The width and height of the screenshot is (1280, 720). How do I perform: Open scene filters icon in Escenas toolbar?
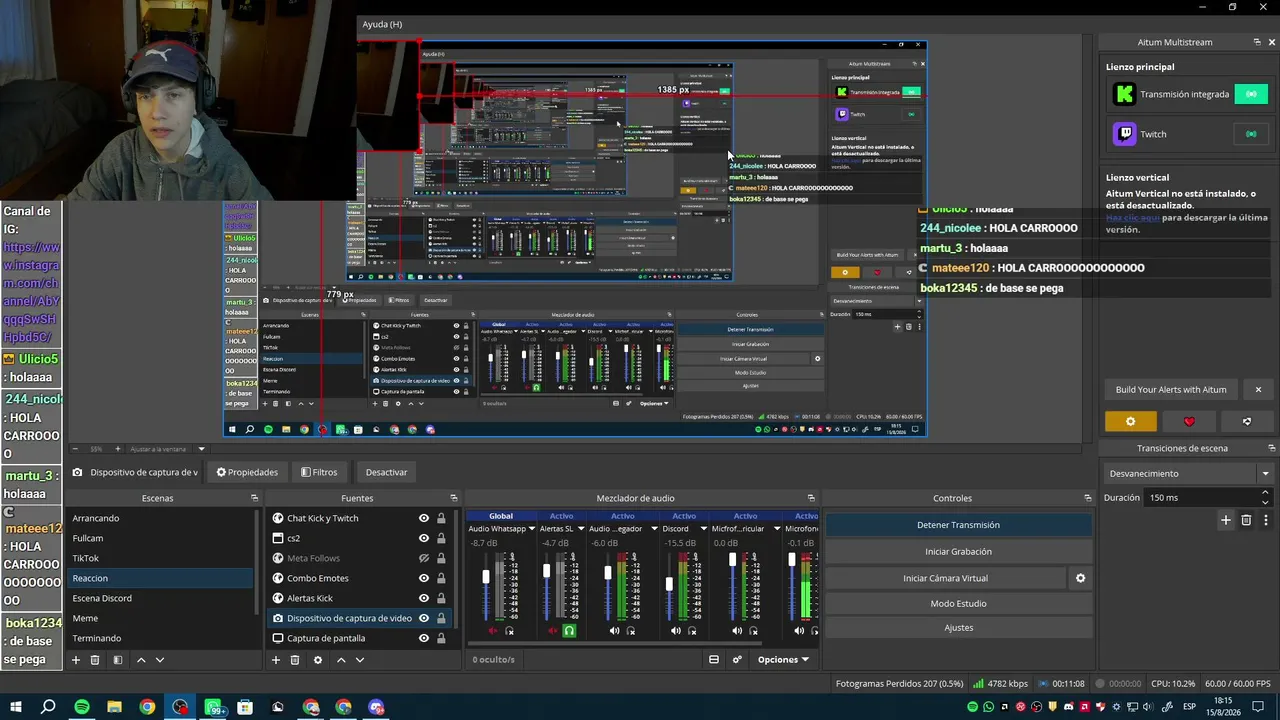117,660
